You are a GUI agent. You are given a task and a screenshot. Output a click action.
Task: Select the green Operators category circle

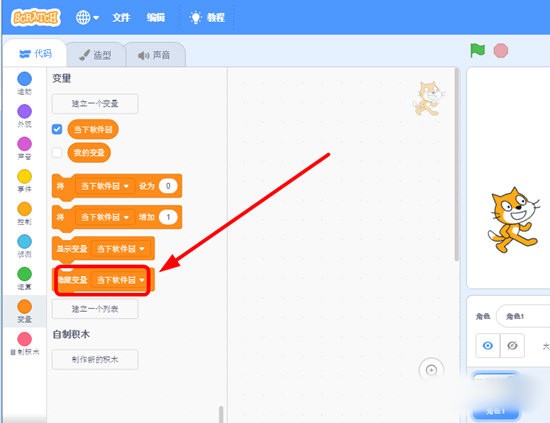[25, 274]
